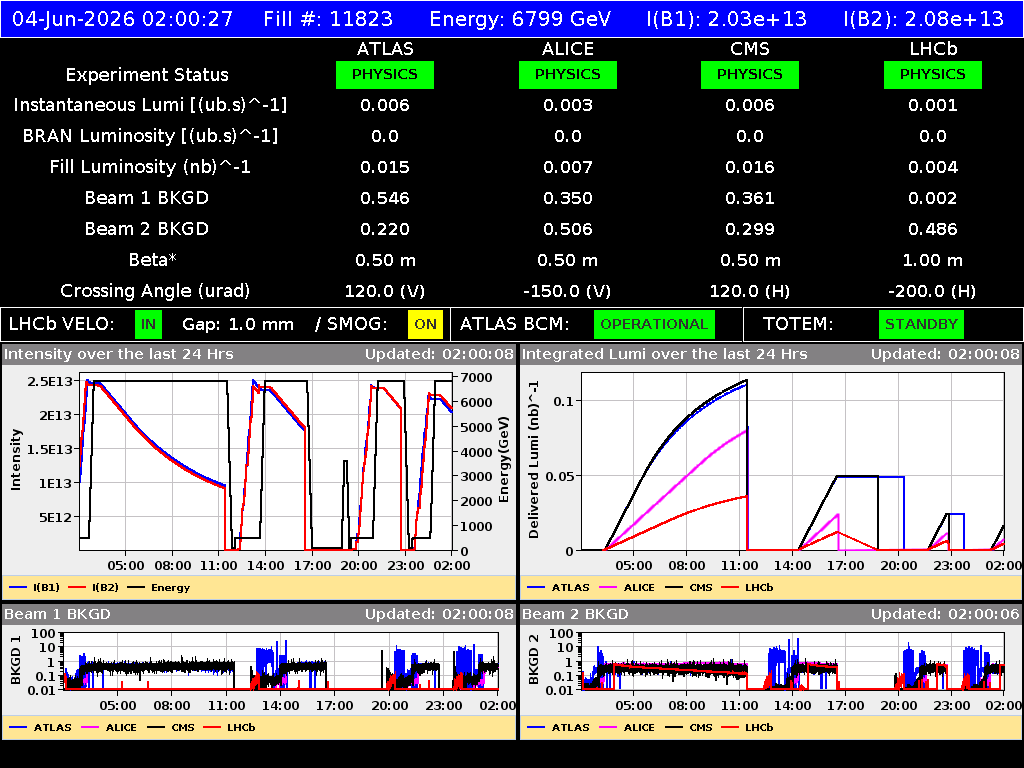Image resolution: width=1024 pixels, height=768 pixels.
Task: Click the LHCb VELO green IN indicator
Action: pos(148,325)
